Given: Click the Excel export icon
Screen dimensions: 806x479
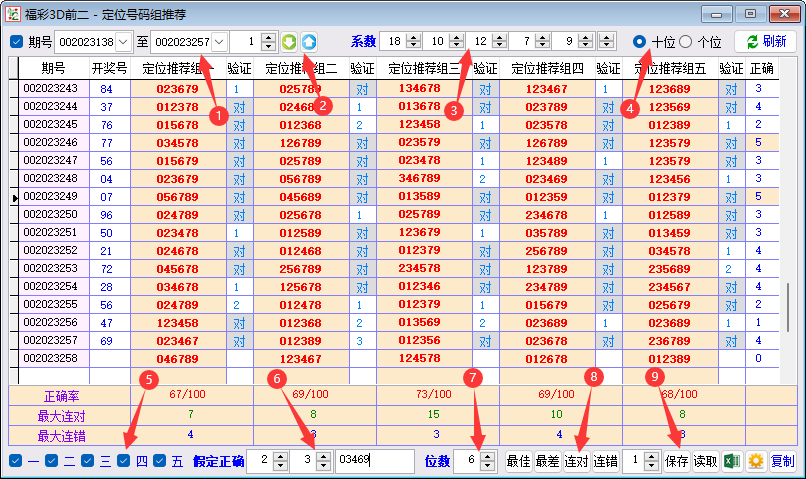Looking at the screenshot, I should point(732,461).
